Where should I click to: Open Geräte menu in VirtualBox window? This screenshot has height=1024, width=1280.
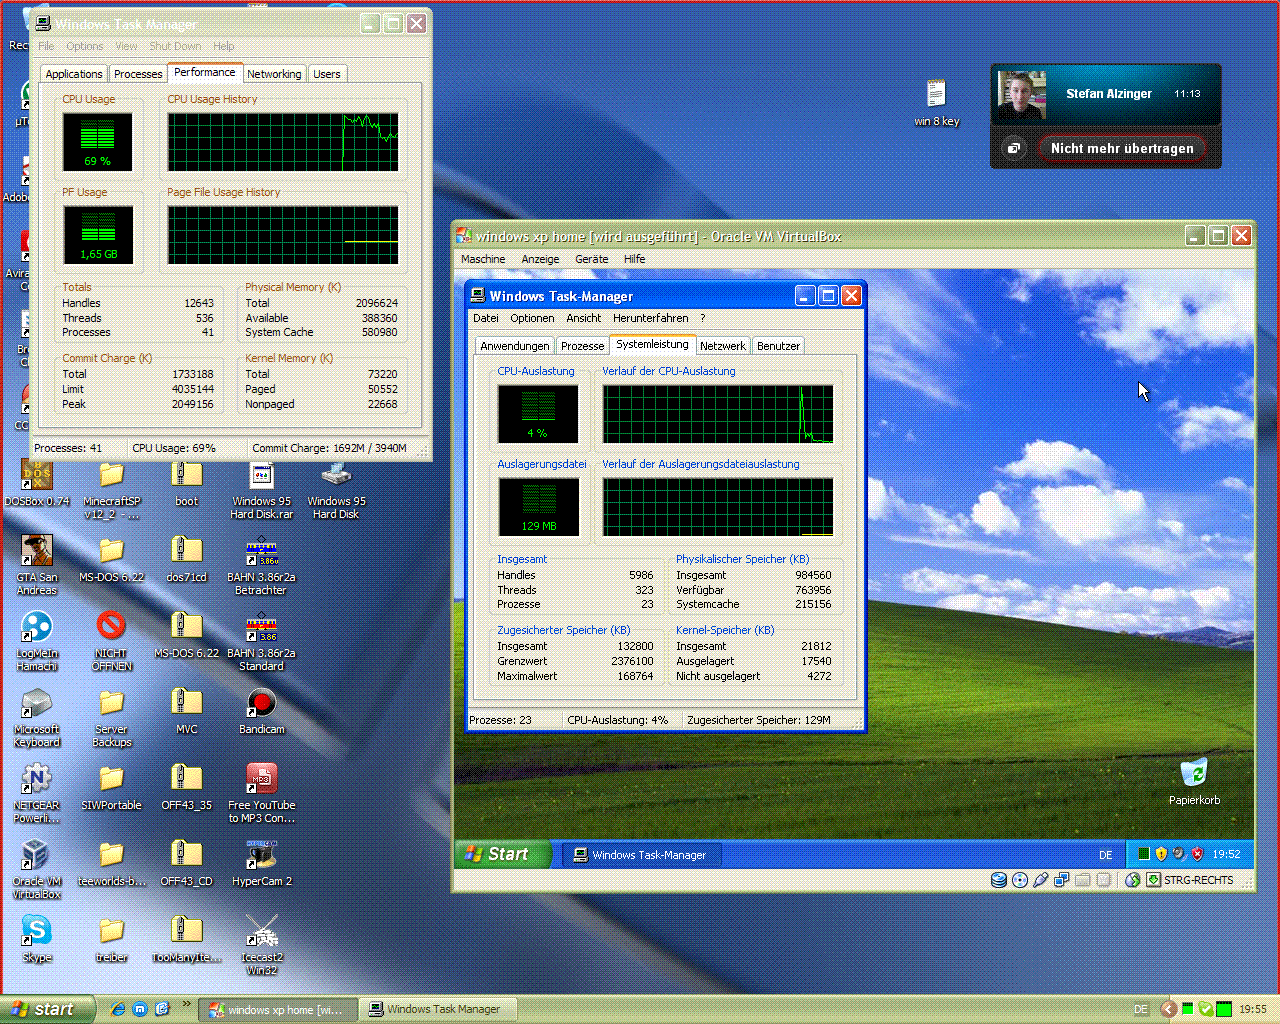pyautogui.click(x=591, y=259)
